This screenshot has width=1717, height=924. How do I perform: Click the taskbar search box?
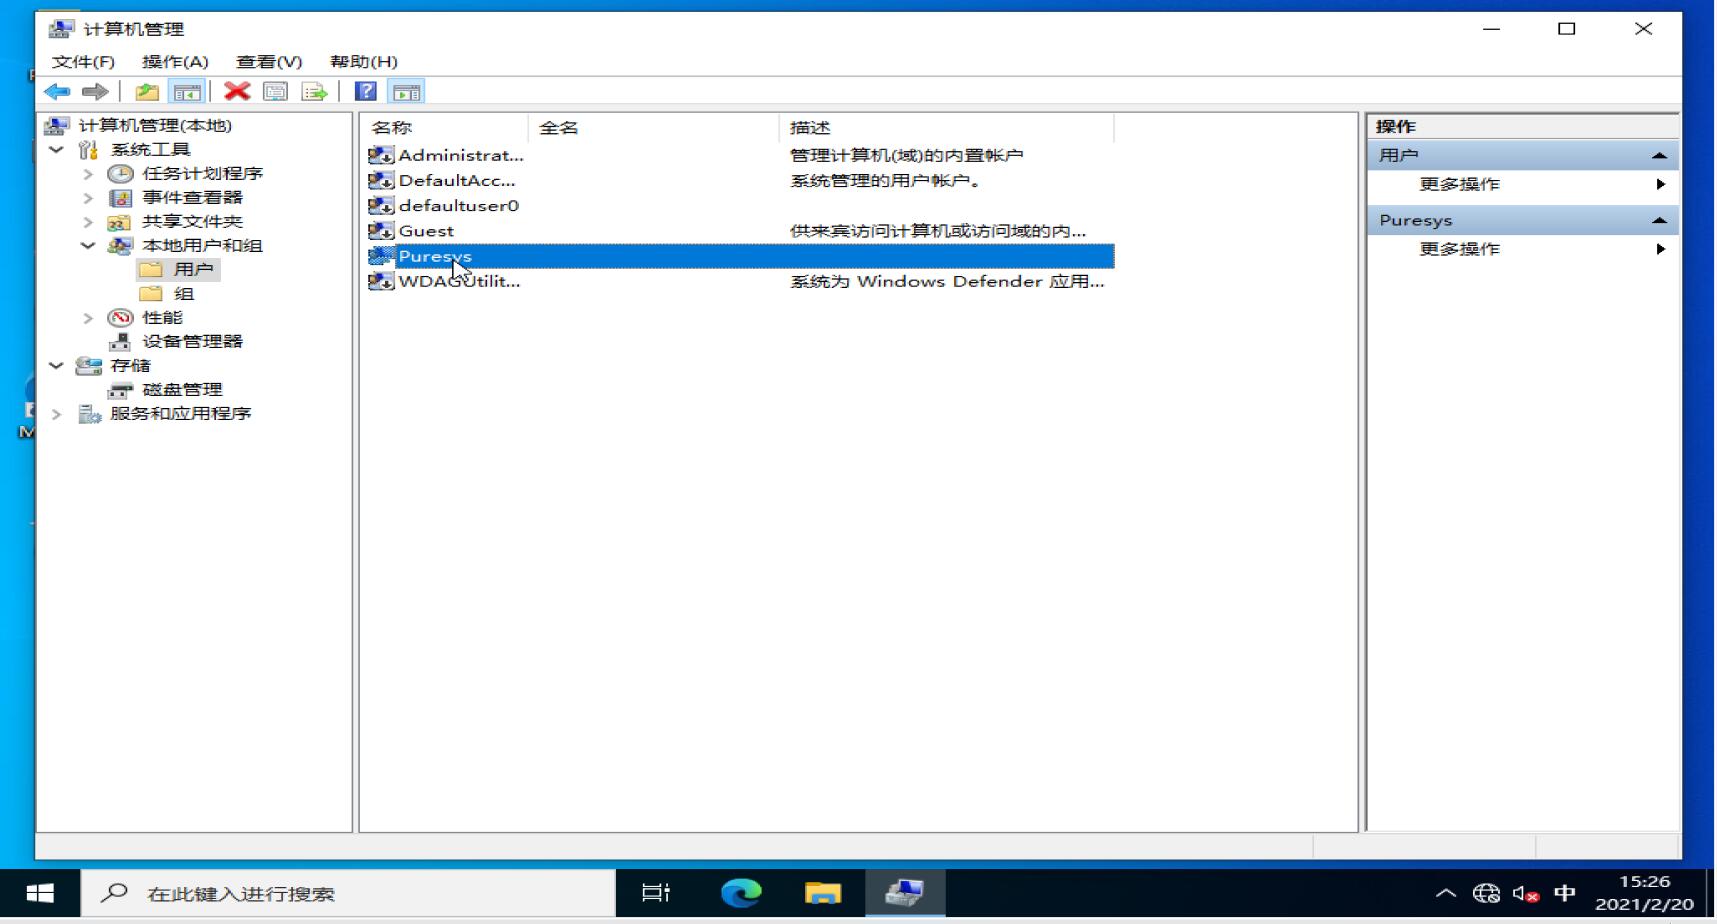pyautogui.click(x=348, y=893)
